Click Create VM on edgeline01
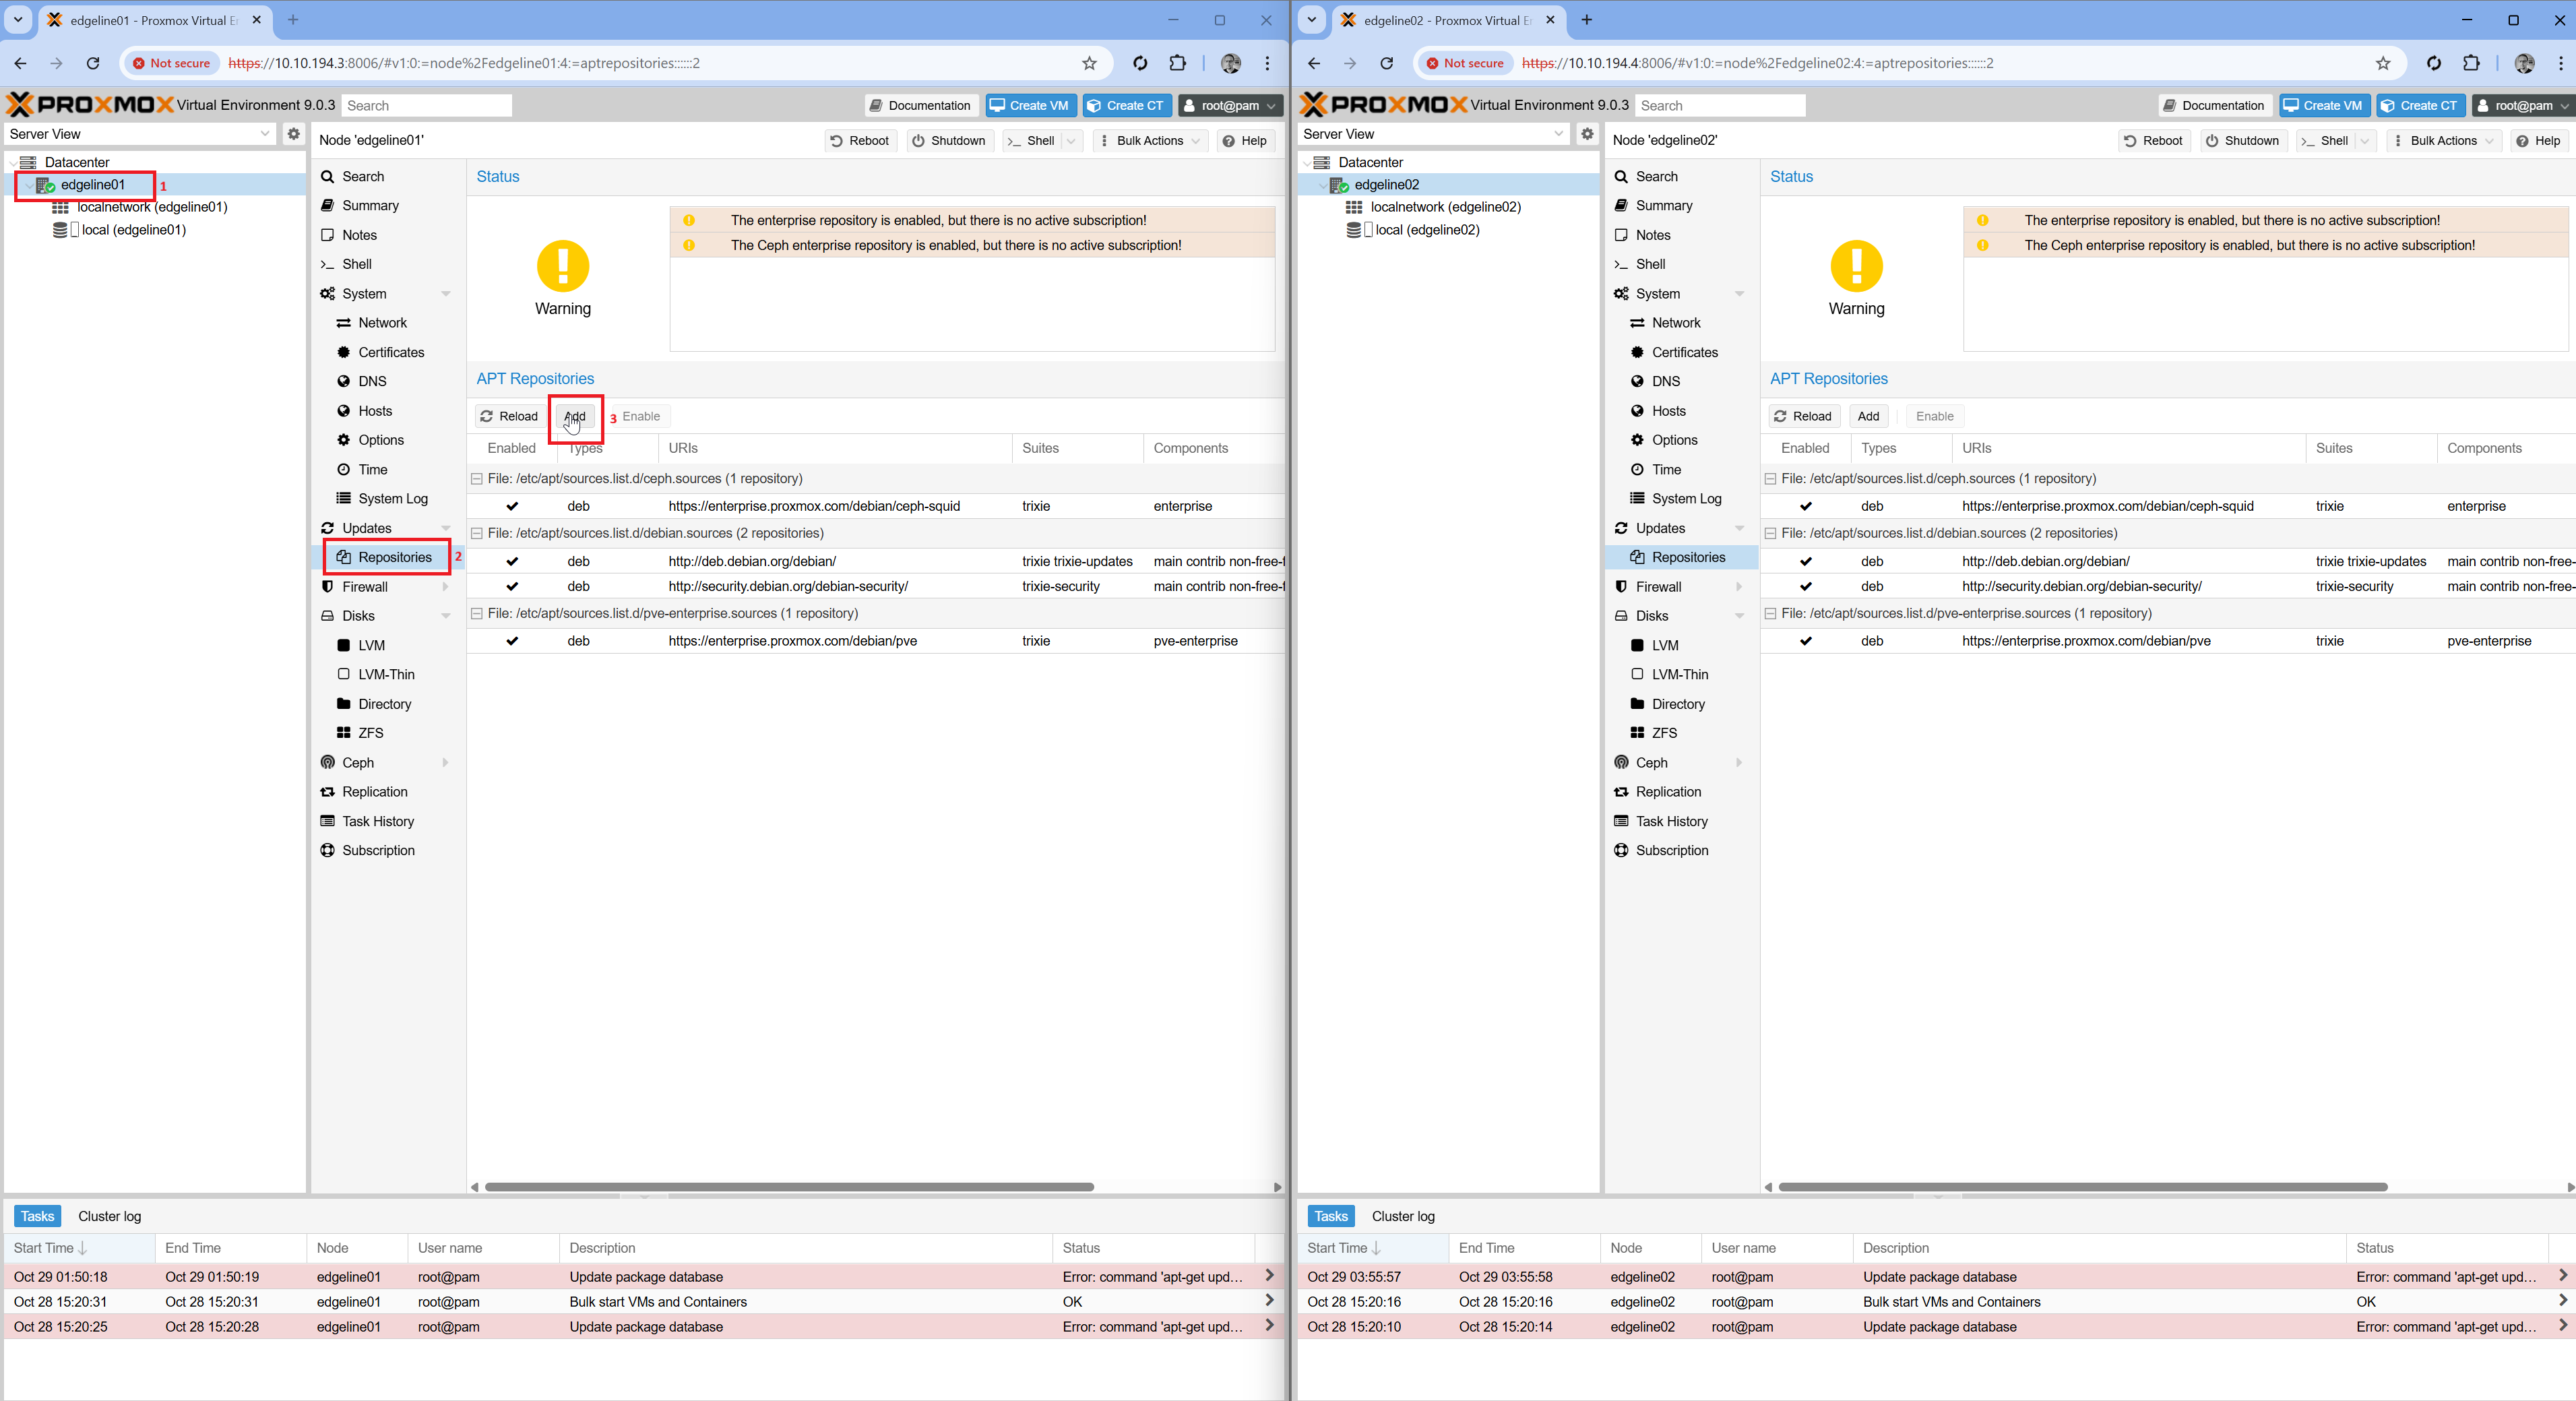The height and width of the screenshot is (1401, 2576). 1030,105
